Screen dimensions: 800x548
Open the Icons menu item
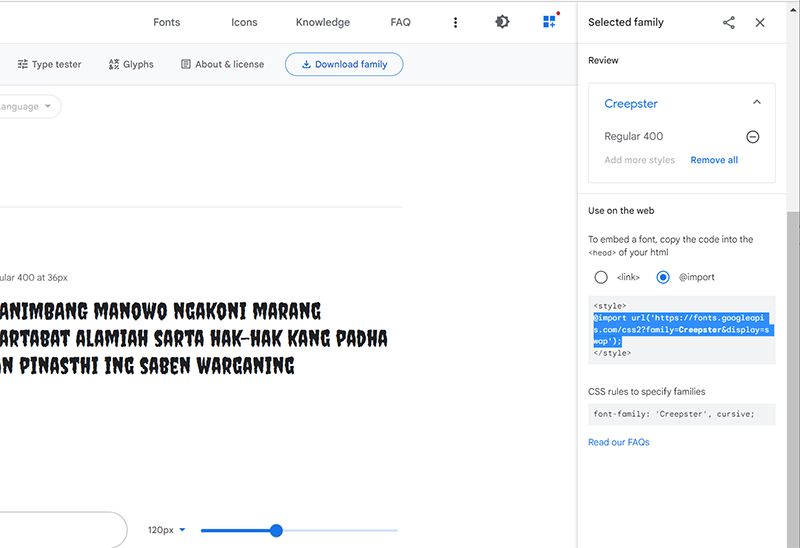click(244, 22)
